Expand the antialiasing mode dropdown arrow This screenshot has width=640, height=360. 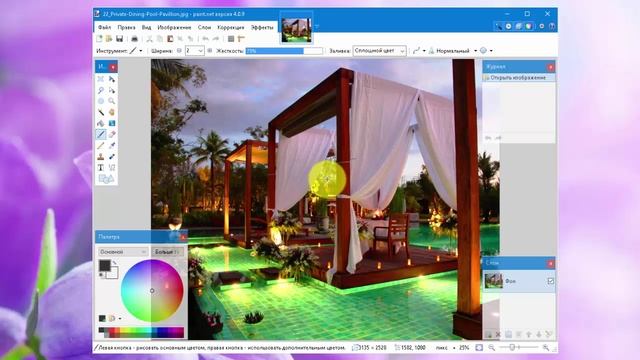[424, 51]
